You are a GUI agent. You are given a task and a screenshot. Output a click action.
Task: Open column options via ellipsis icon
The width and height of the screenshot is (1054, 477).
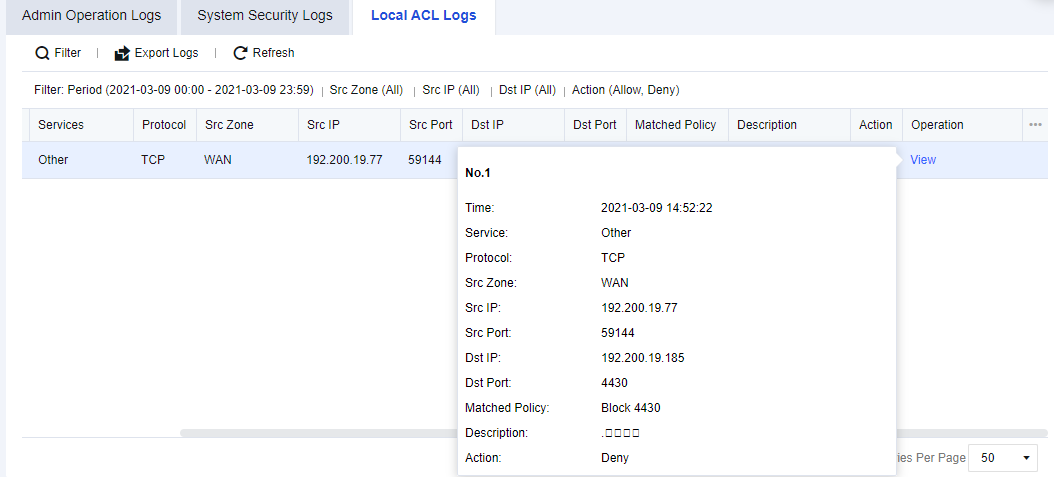(x=1035, y=125)
